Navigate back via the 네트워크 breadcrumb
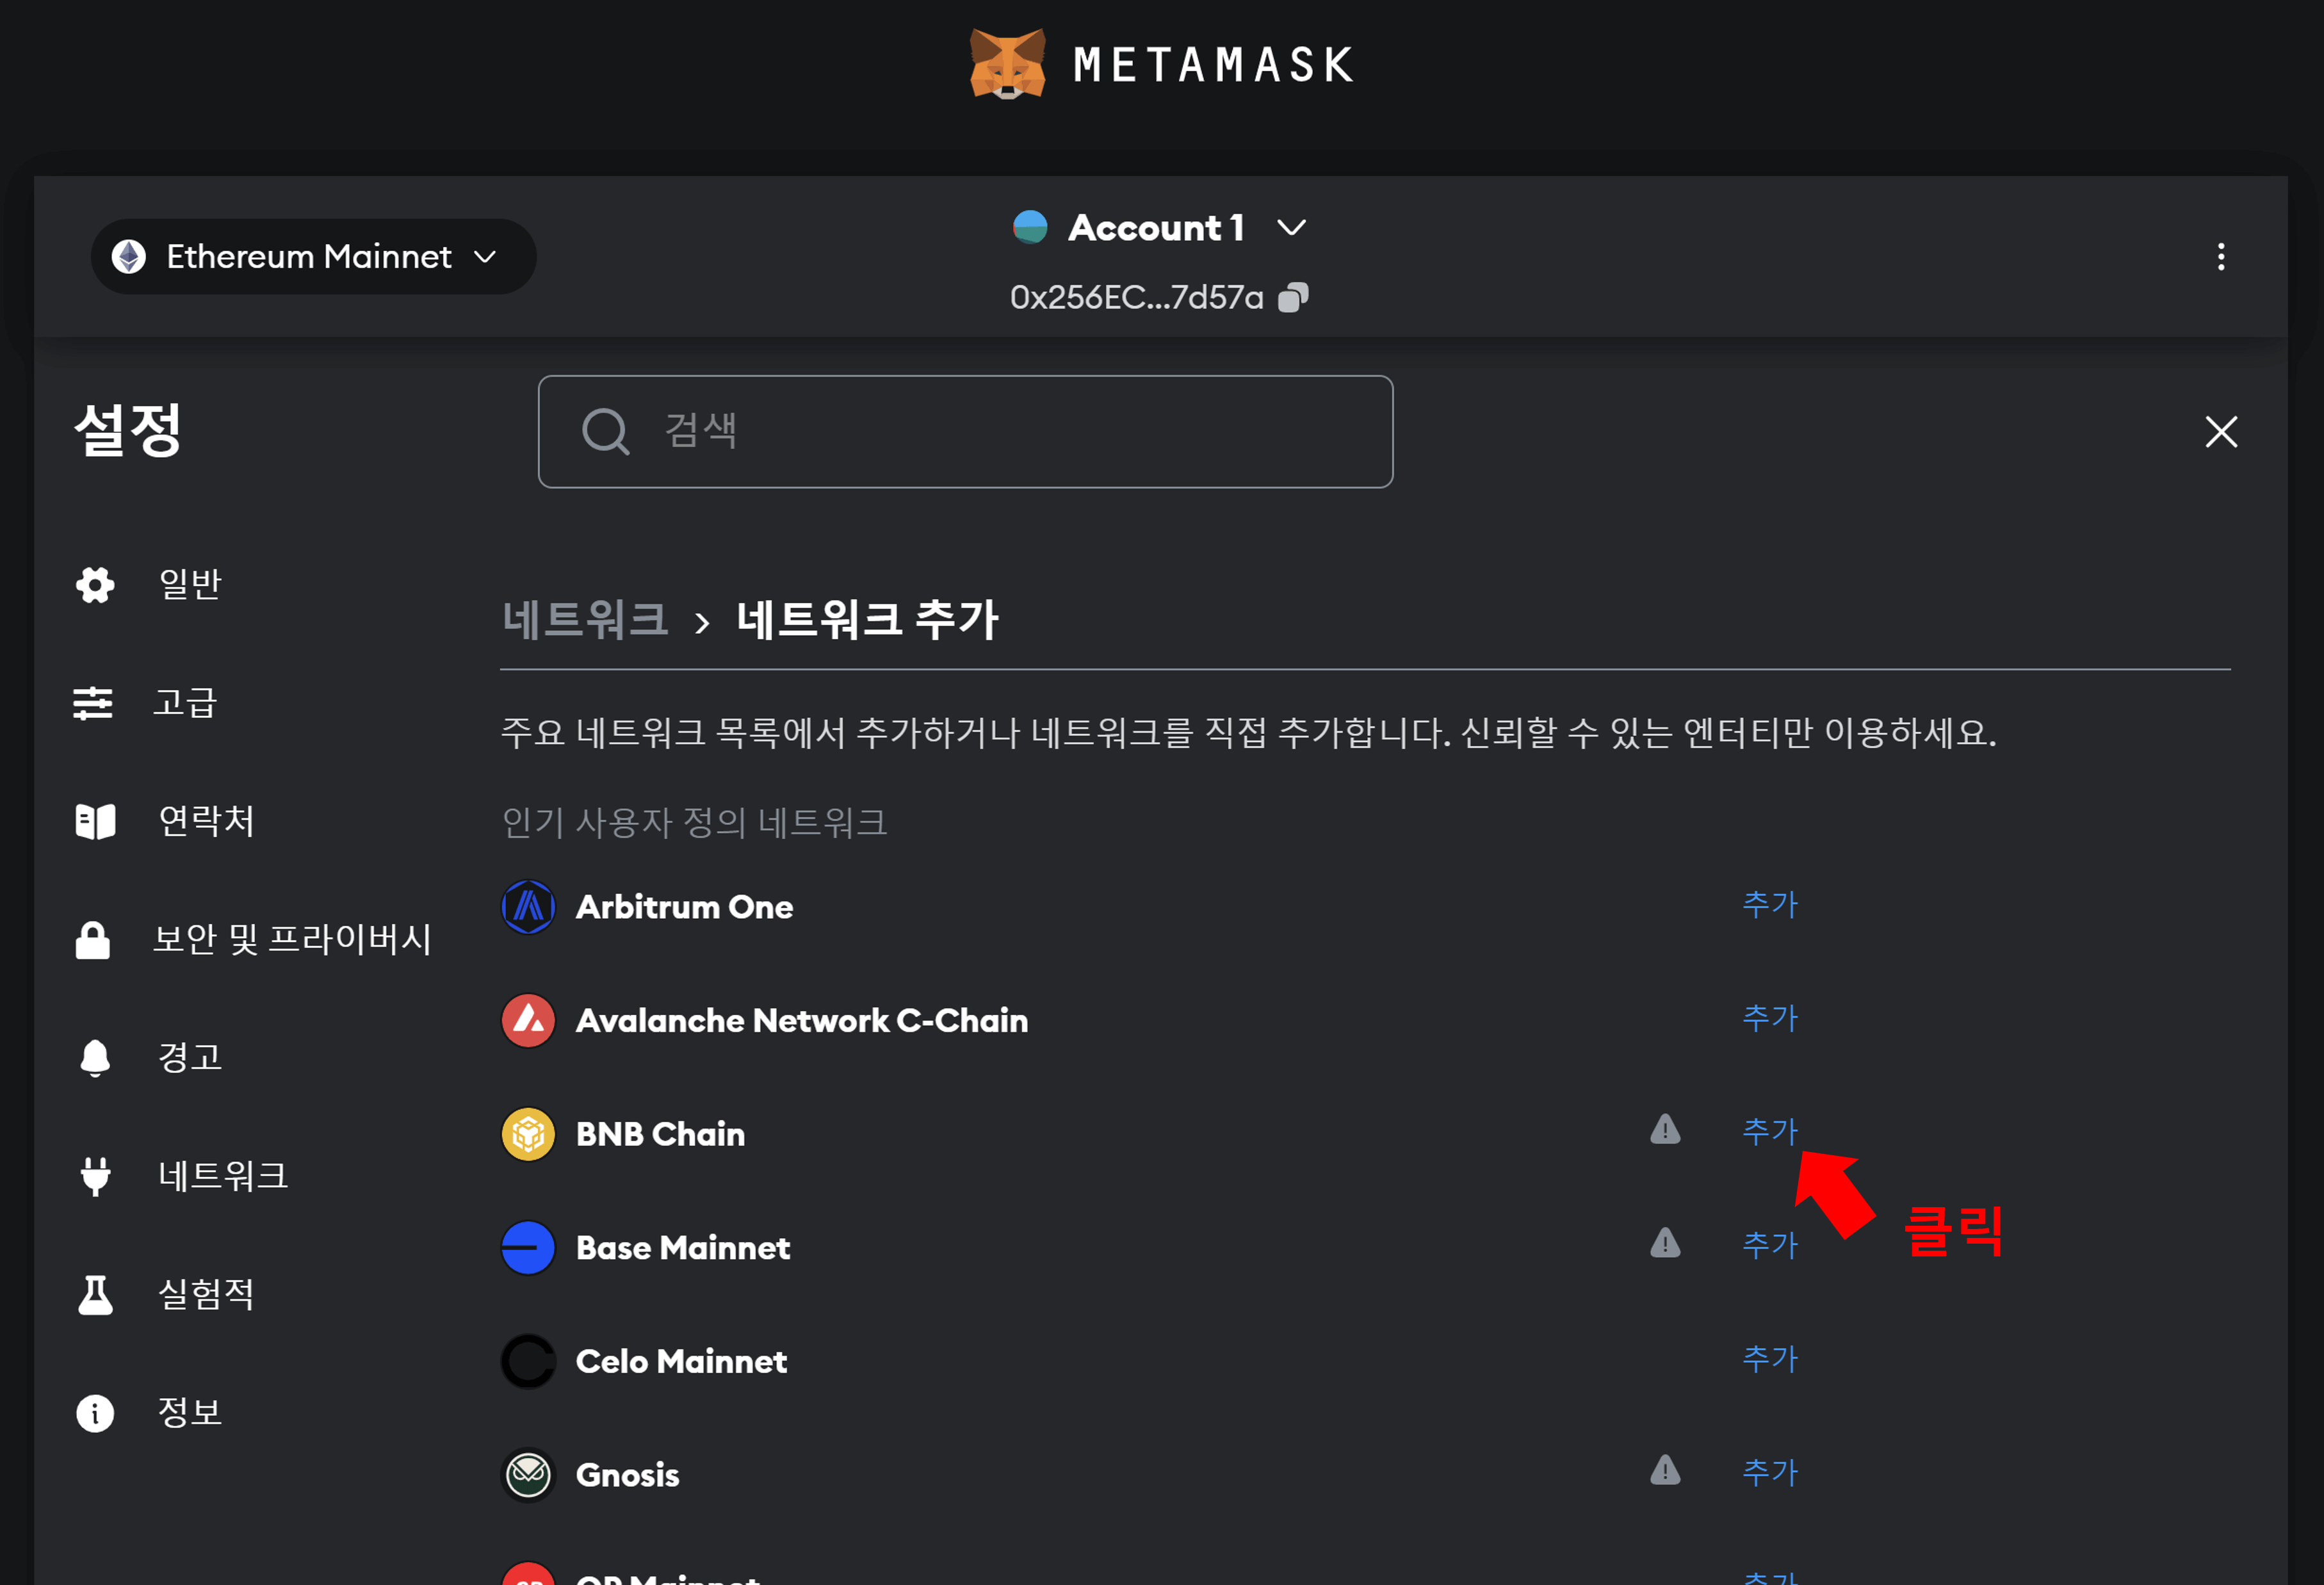 585,620
